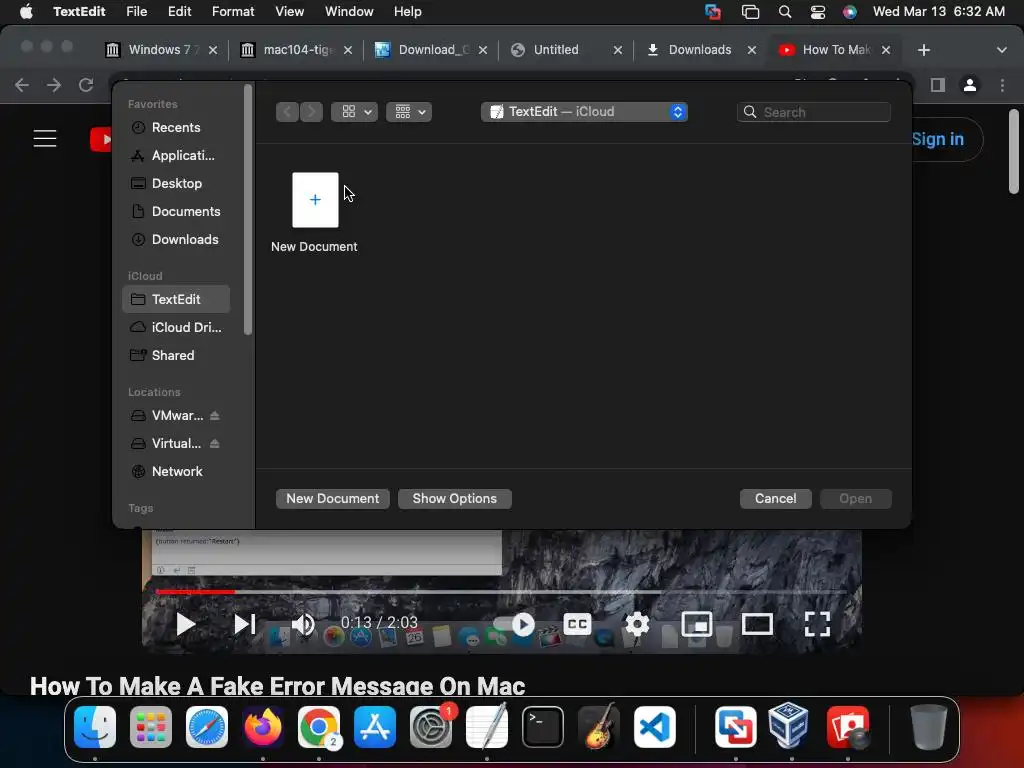Open the Window menu
This screenshot has height=768, width=1024.
[x=349, y=12]
